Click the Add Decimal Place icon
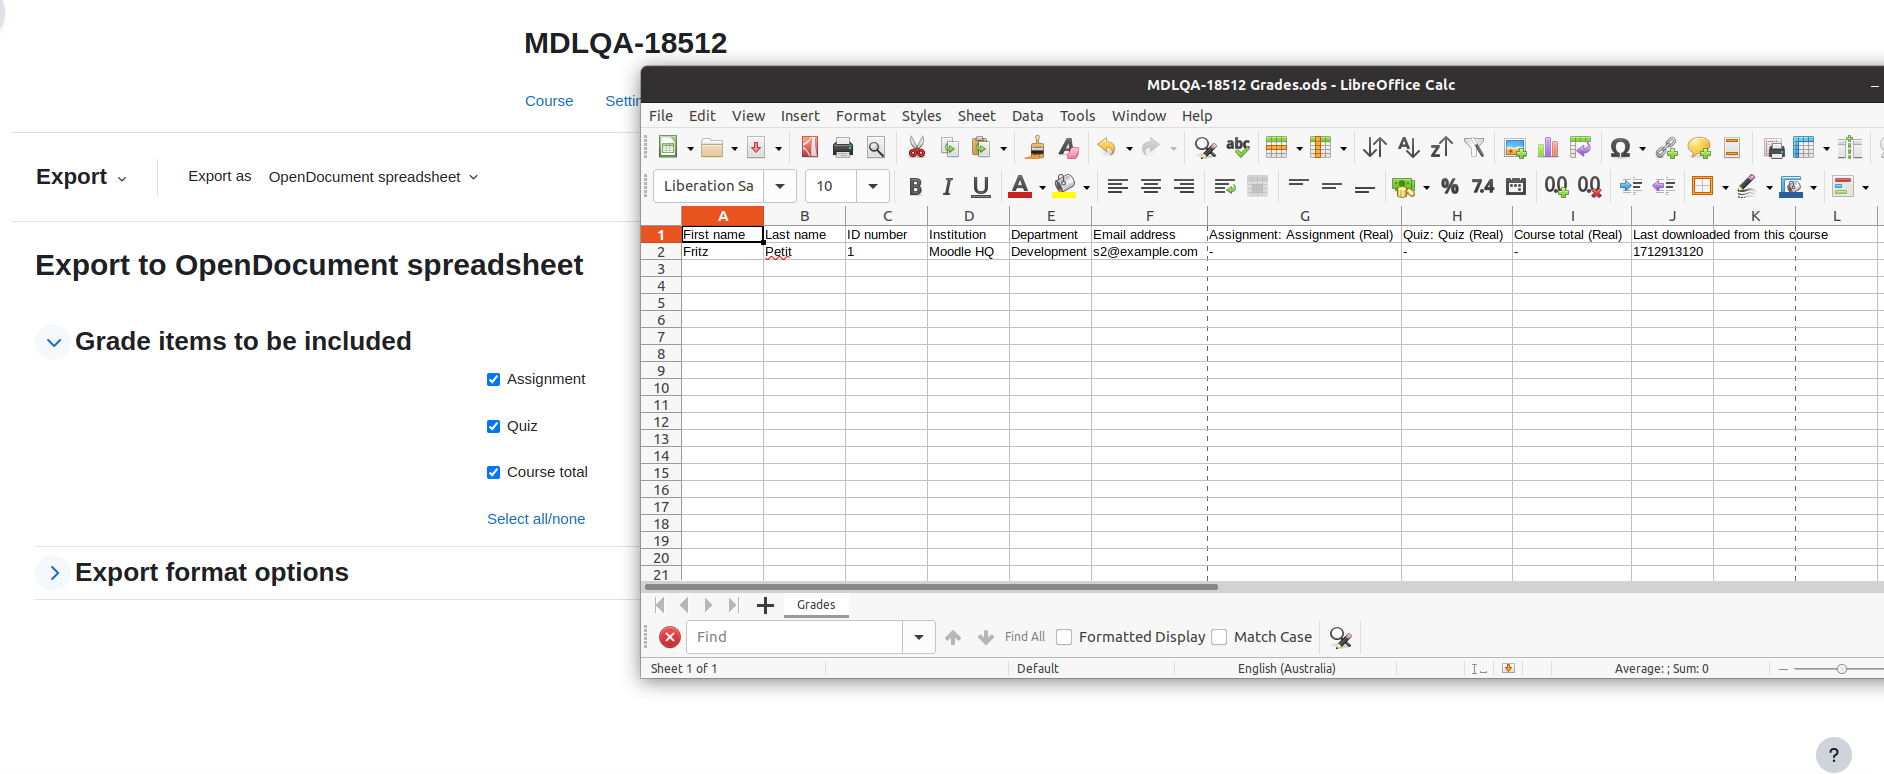1884x774 pixels. (x=1556, y=186)
